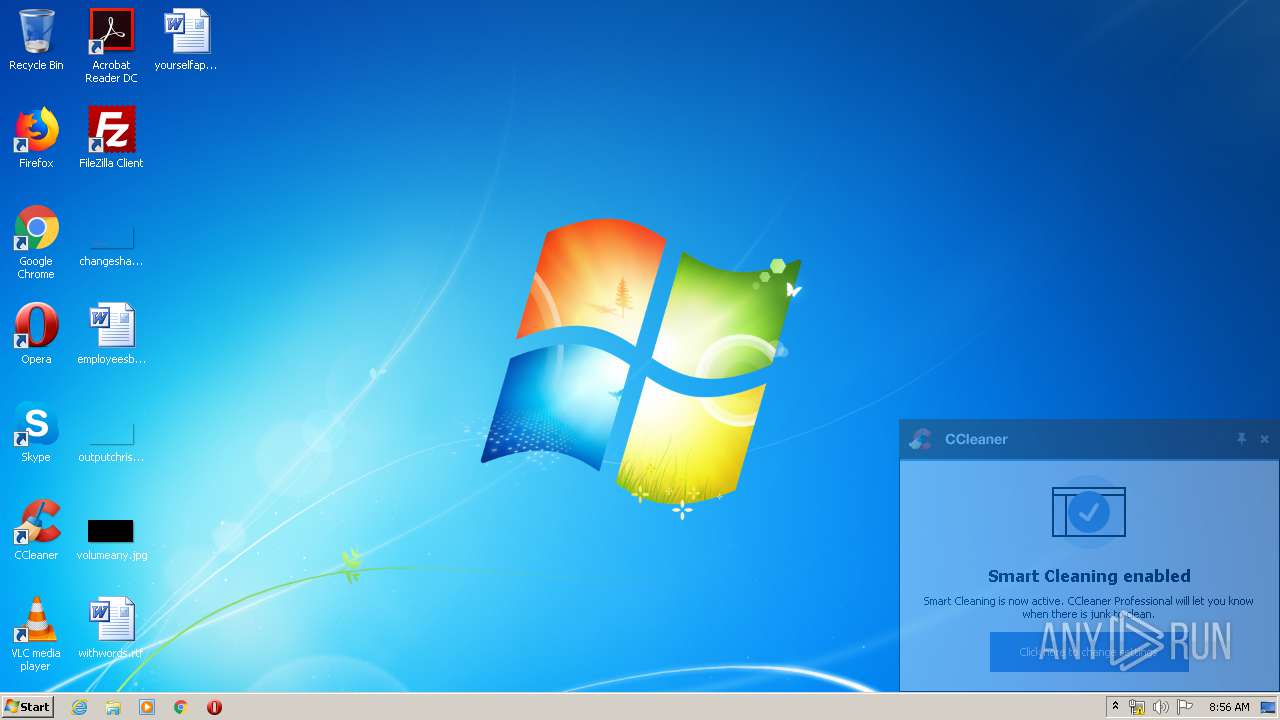1280x720 pixels.
Task: Open the Opera desktop shortcut
Action: [36, 334]
